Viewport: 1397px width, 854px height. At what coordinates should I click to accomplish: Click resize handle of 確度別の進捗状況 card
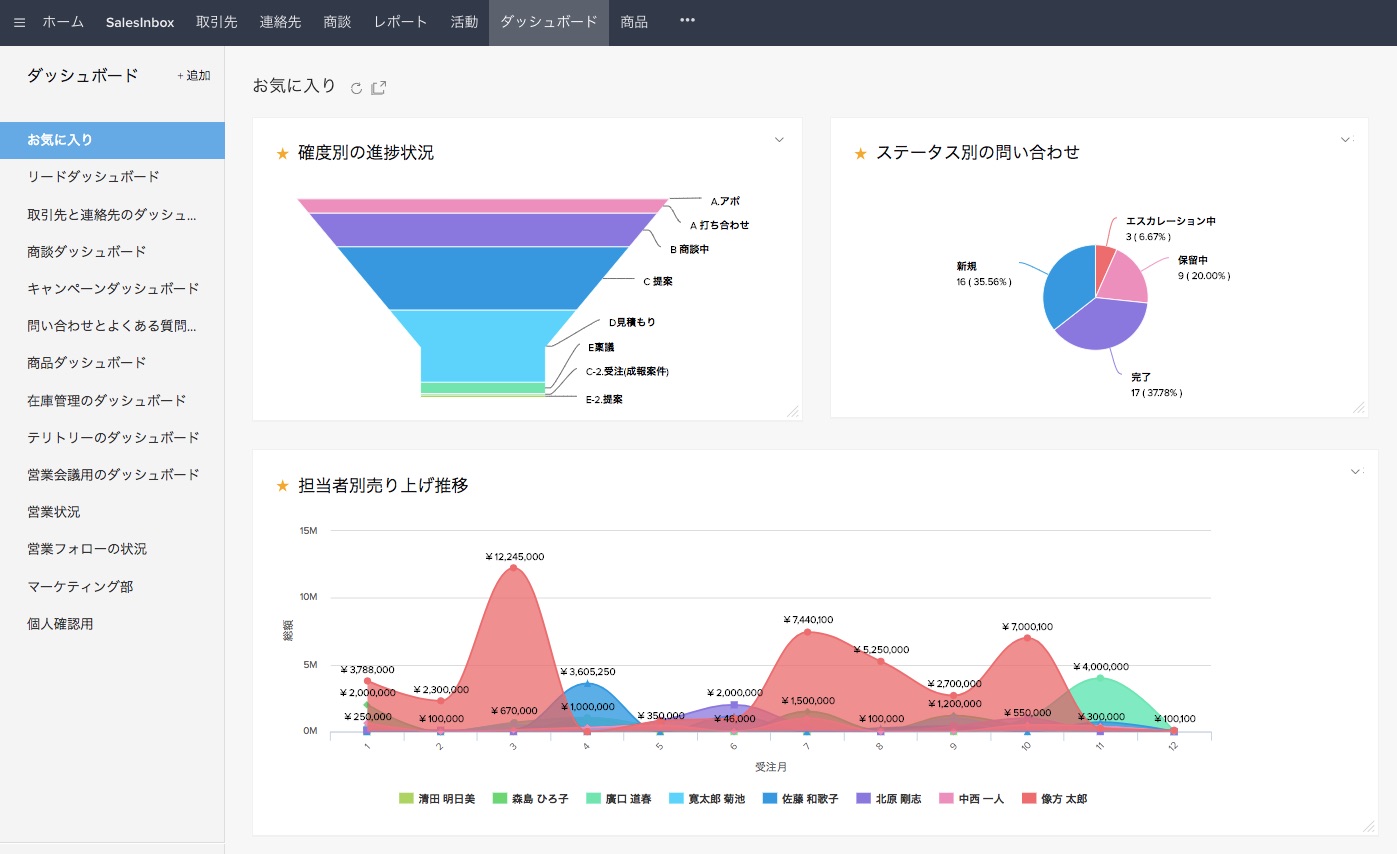[792, 411]
